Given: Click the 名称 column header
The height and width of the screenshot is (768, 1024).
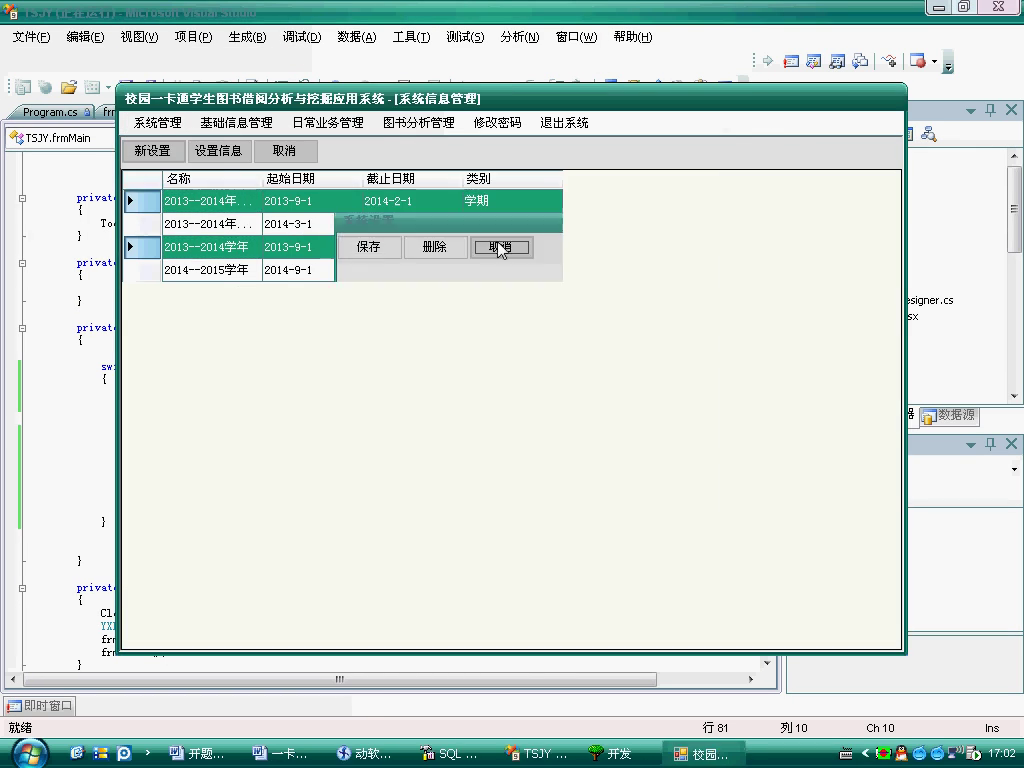Looking at the screenshot, I should (x=212, y=179).
